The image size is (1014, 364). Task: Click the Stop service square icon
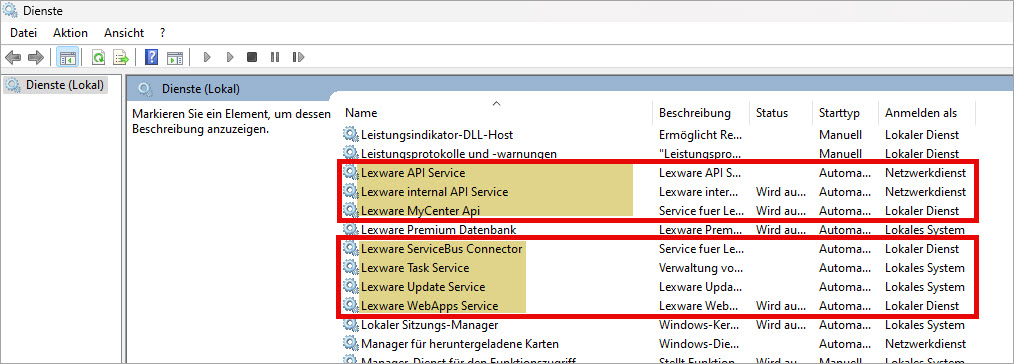pos(252,58)
